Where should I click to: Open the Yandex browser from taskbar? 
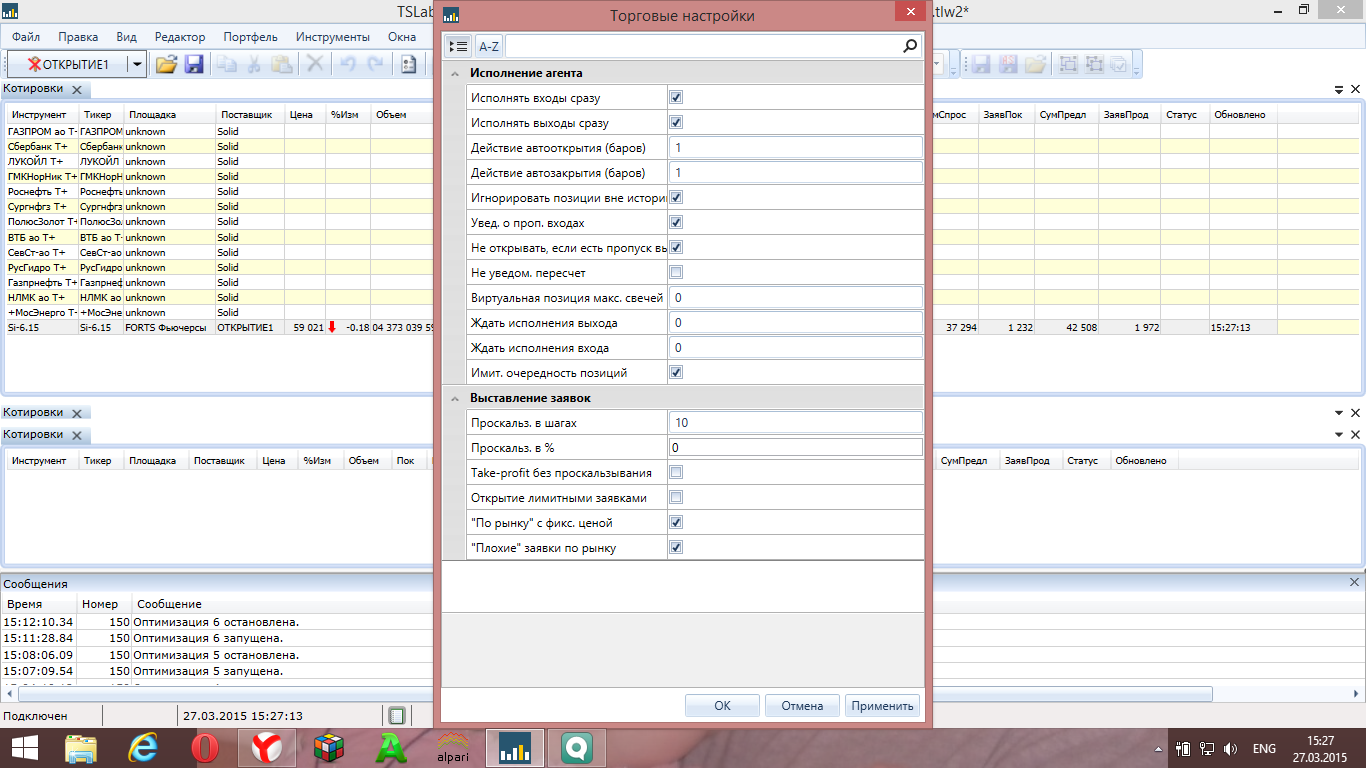click(266, 748)
